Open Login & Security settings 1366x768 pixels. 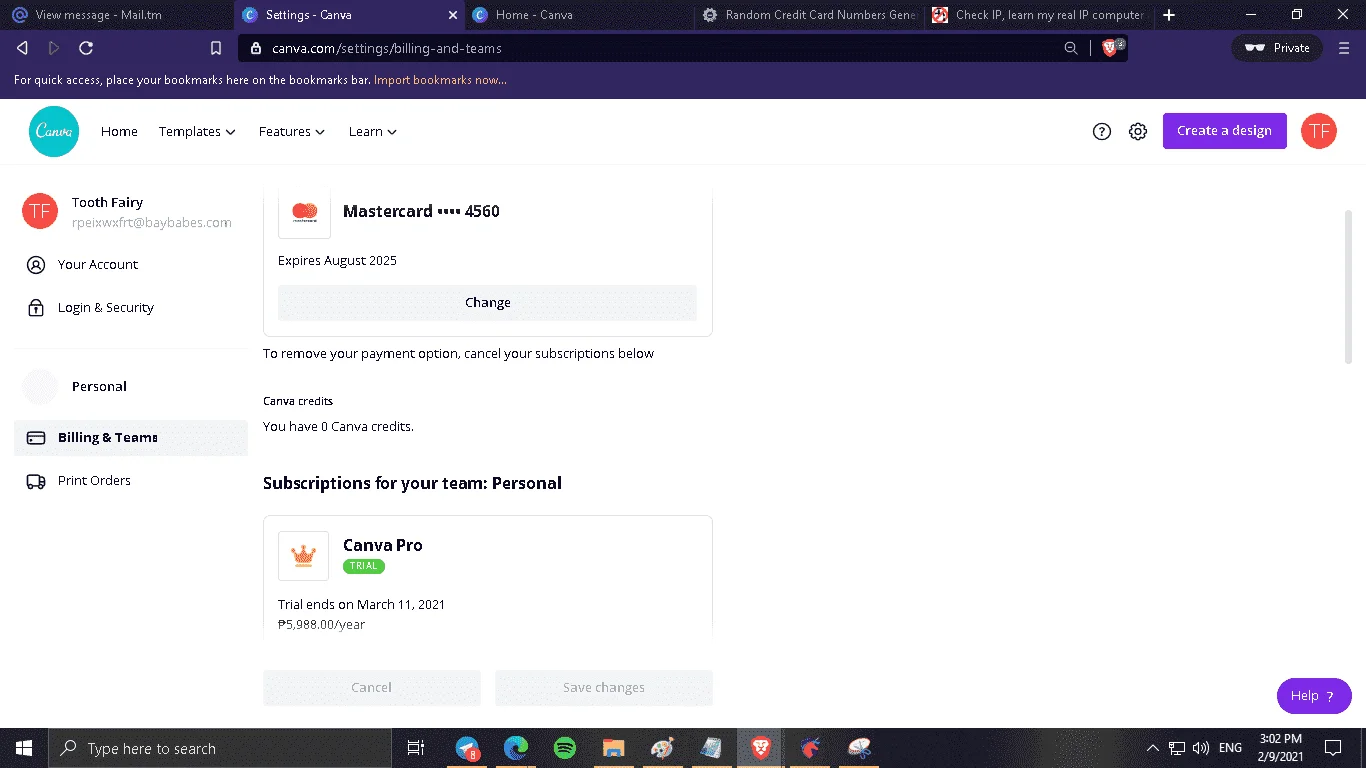coord(131,308)
